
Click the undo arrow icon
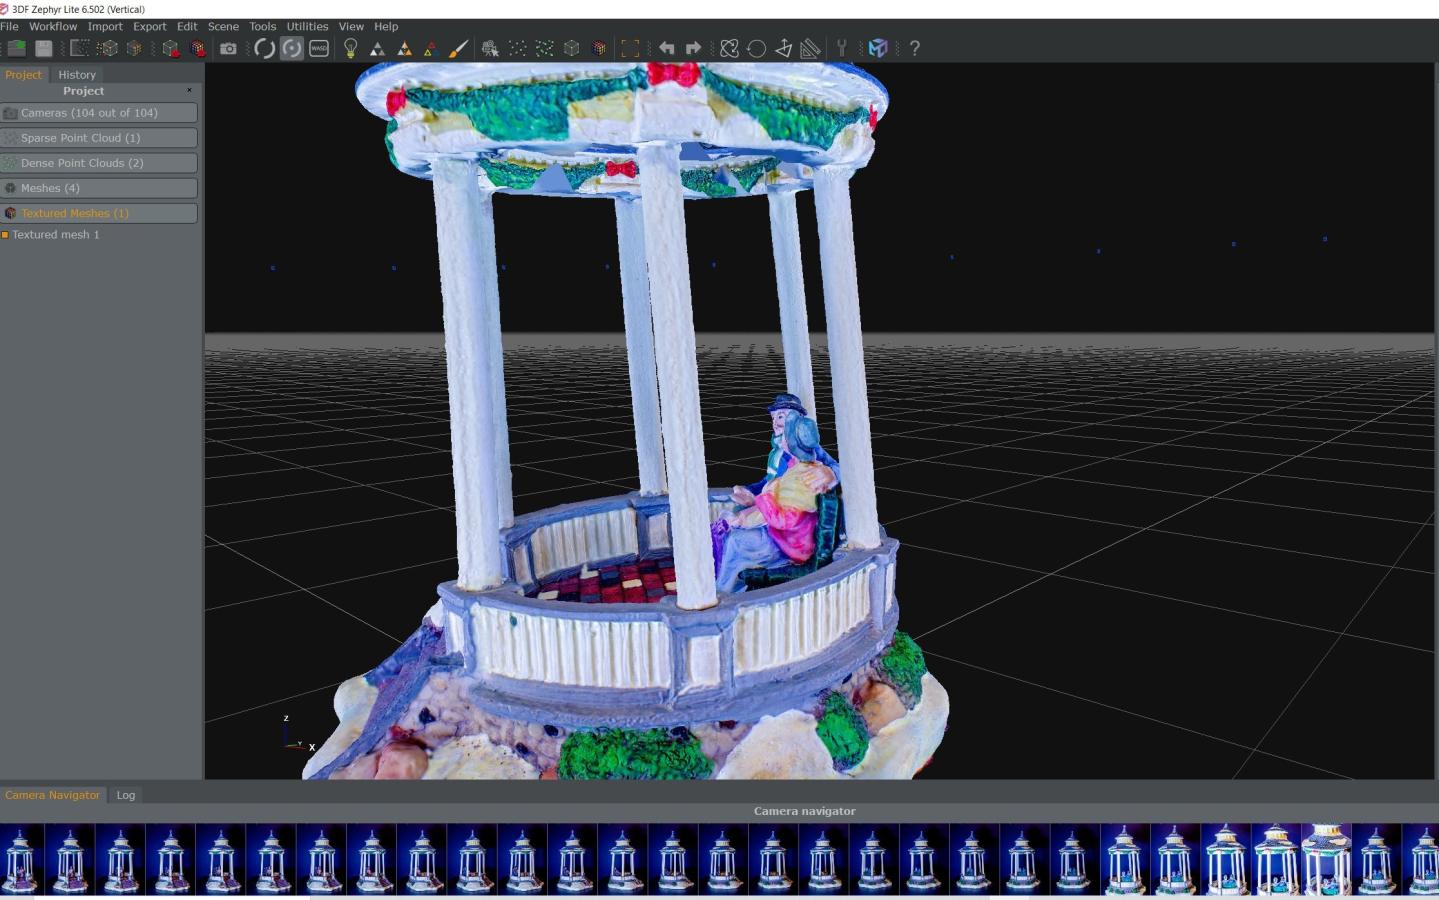tap(666, 48)
